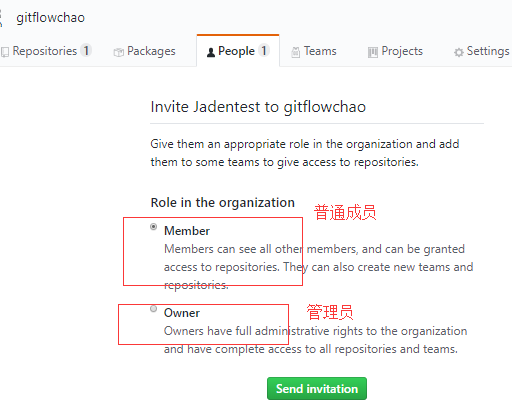Click the People person icon

(211, 52)
